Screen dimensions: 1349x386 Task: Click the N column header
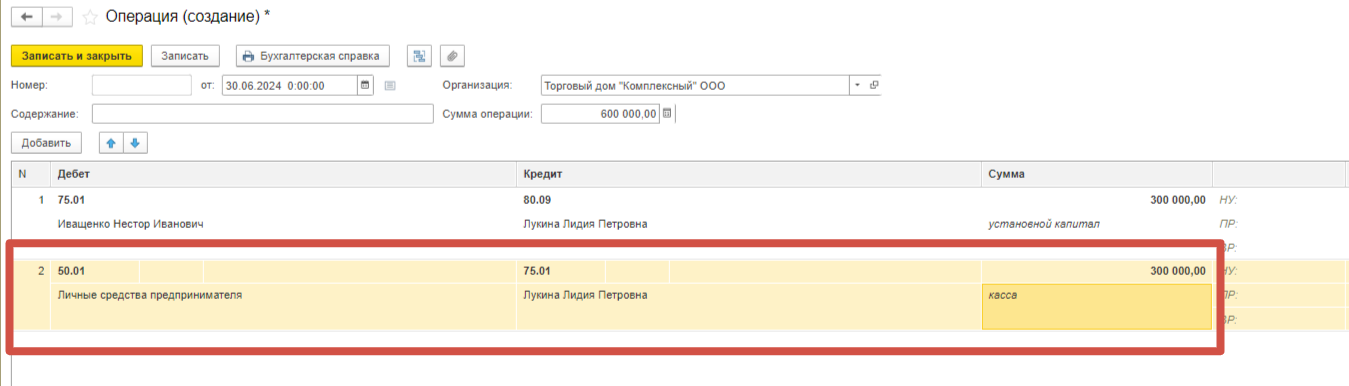(32, 174)
